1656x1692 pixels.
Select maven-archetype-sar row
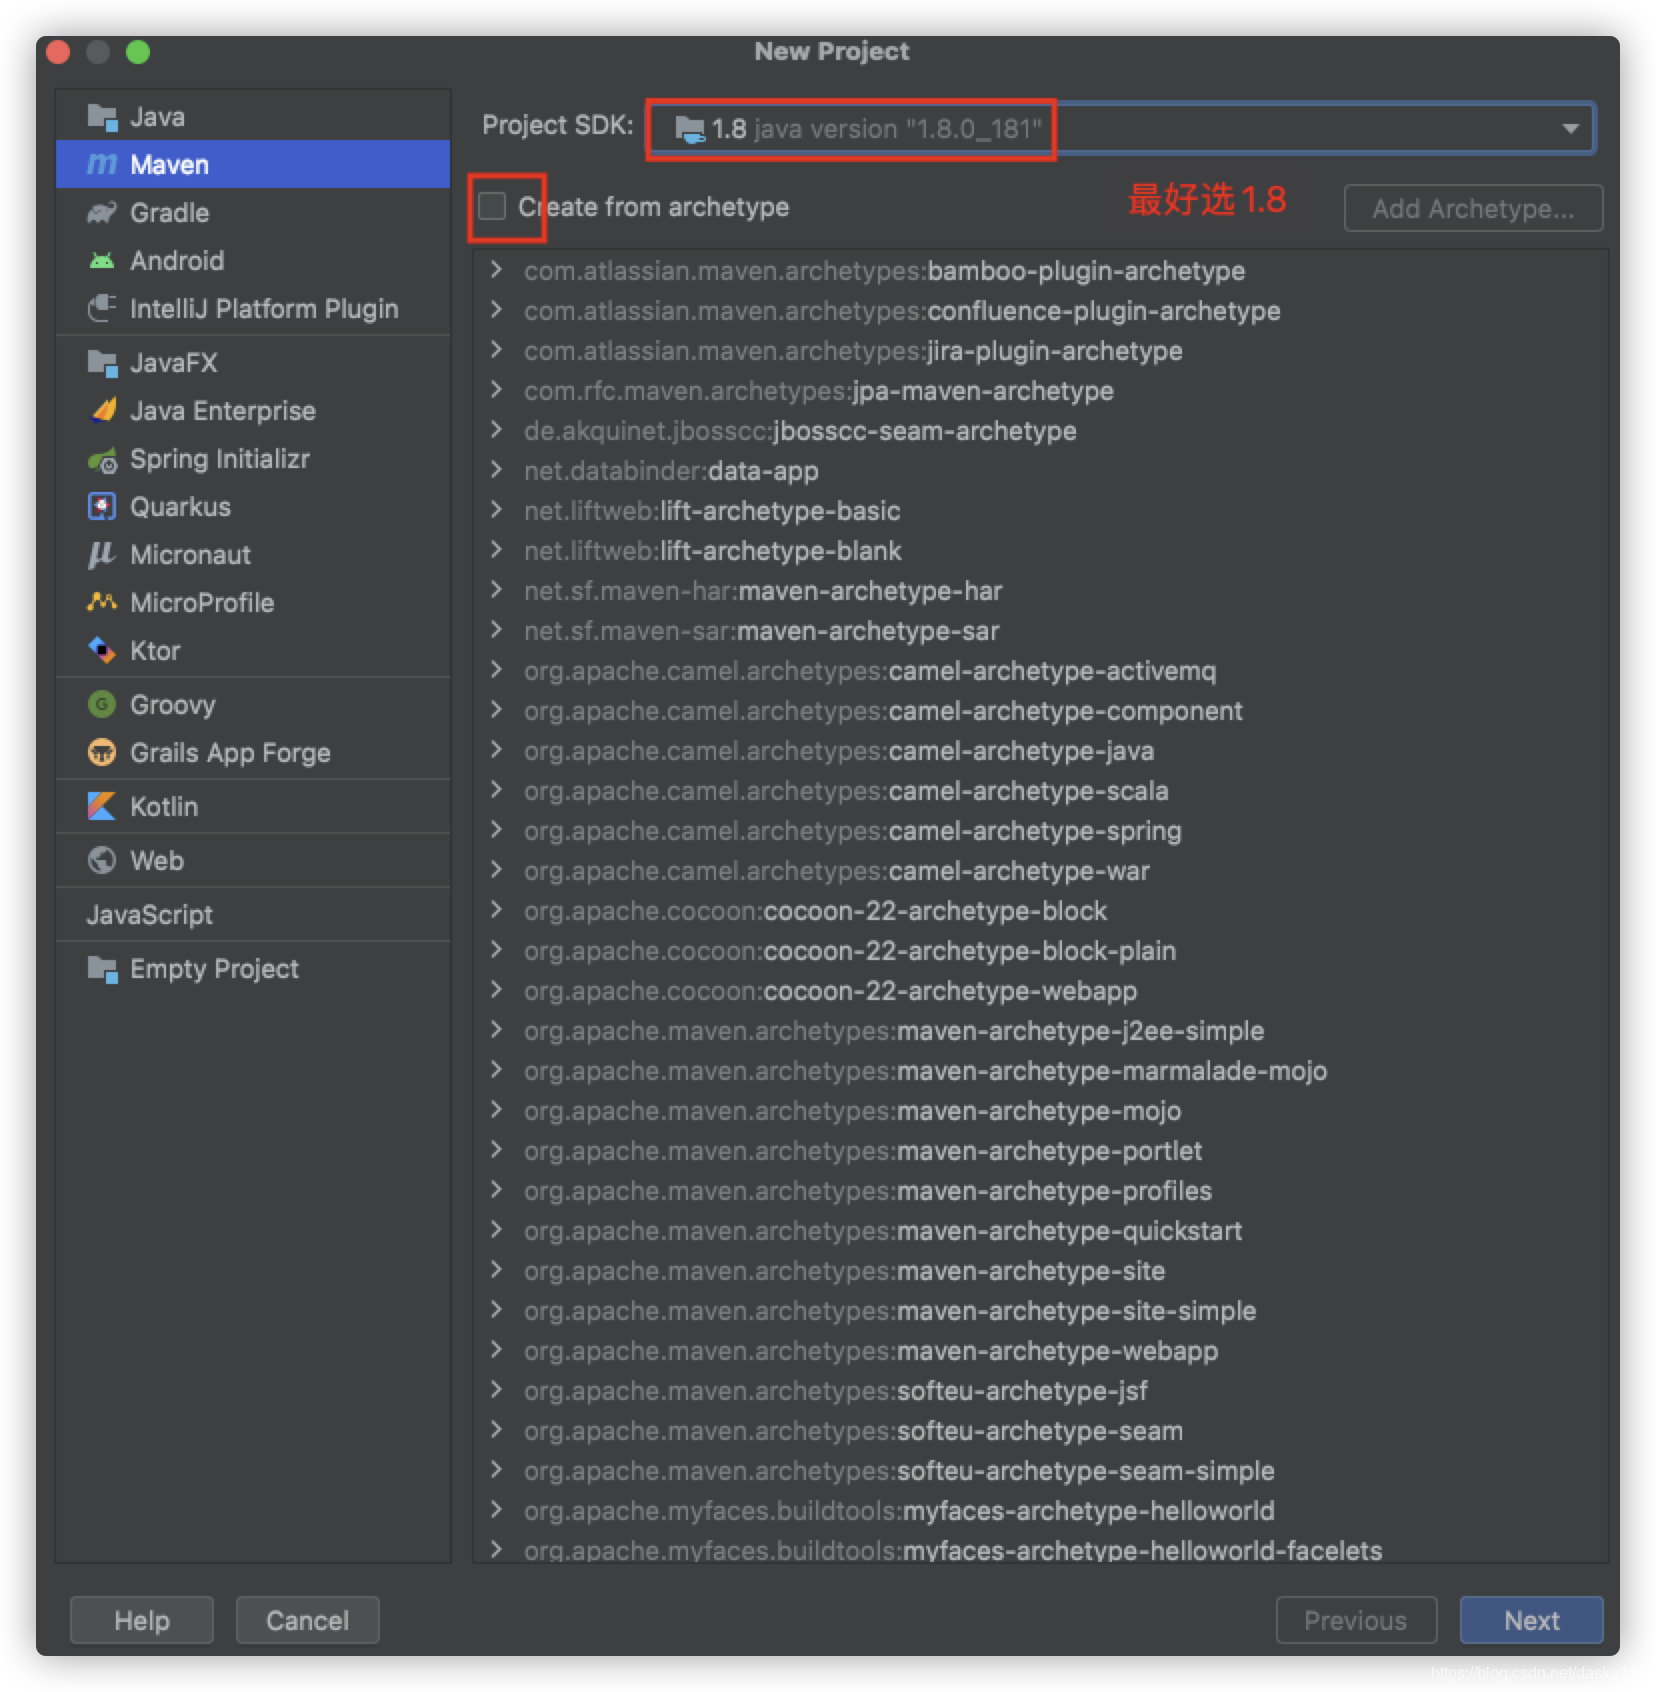pyautogui.click(x=1040, y=631)
